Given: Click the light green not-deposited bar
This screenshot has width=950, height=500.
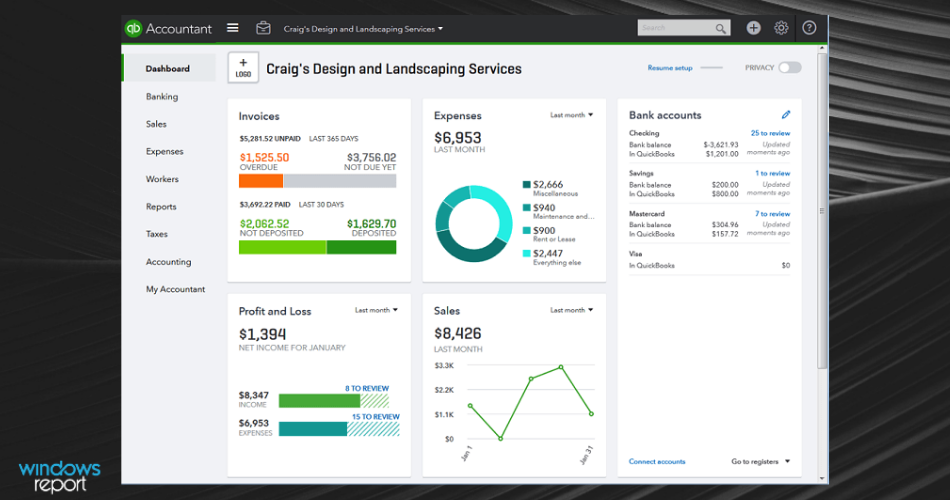Looking at the screenshot, I should click(x=282, y=247).
